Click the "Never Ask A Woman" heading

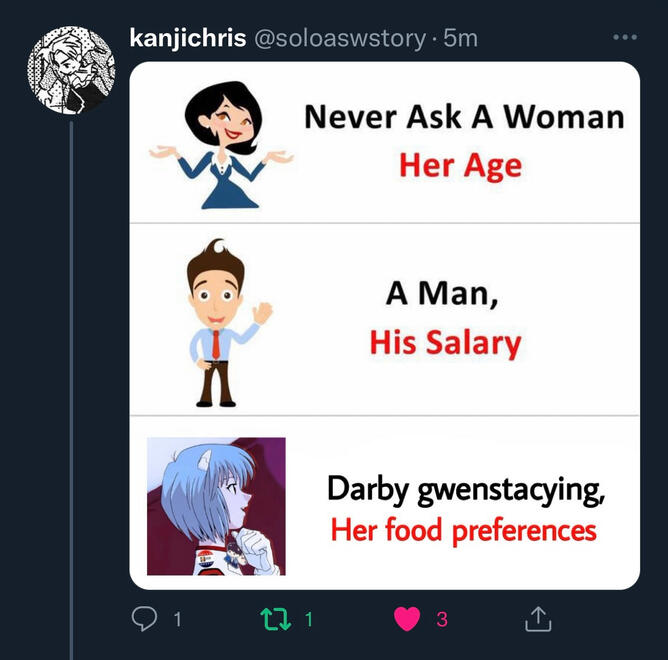[x=464, y=117]
